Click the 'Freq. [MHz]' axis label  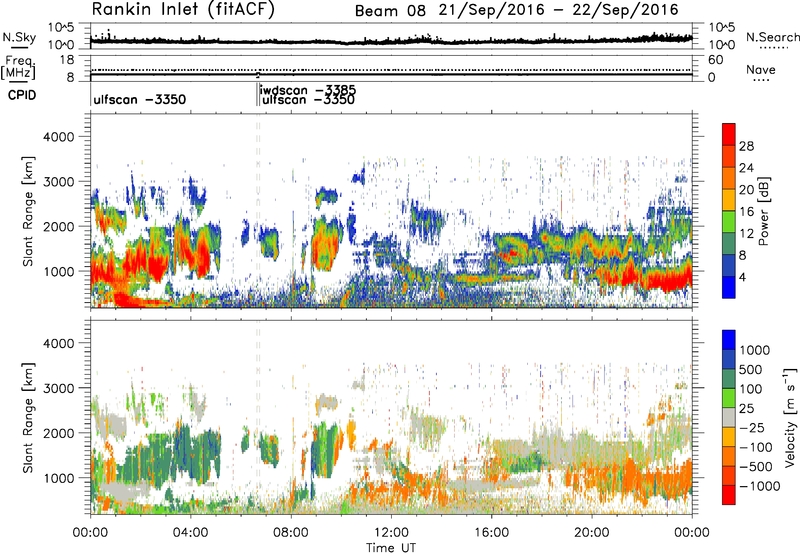18,68
